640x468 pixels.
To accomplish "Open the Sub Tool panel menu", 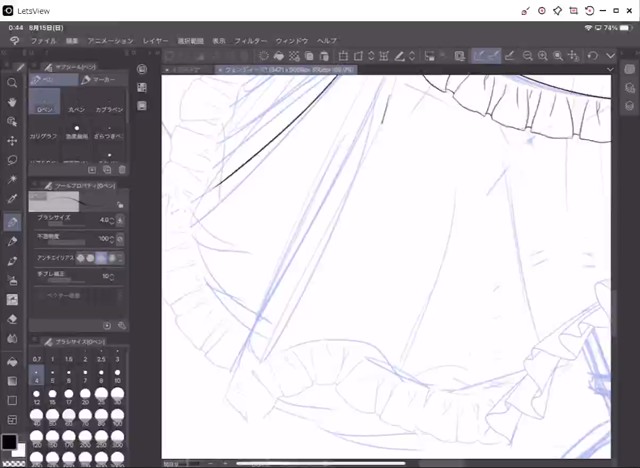I will coord(34,66).
